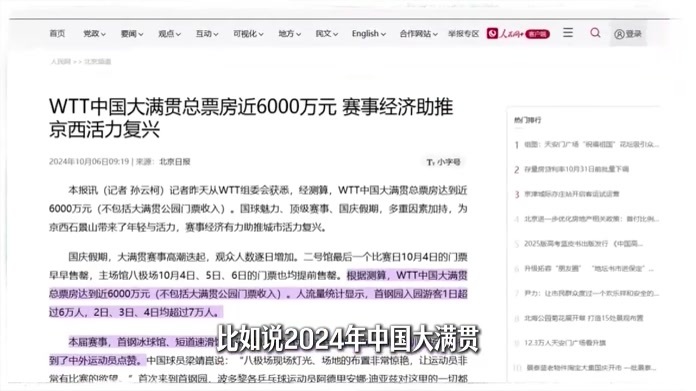This screenshot has width=696, height=391.
Task: Expand the 可视化 navigation dropdown
Action: 248,33
